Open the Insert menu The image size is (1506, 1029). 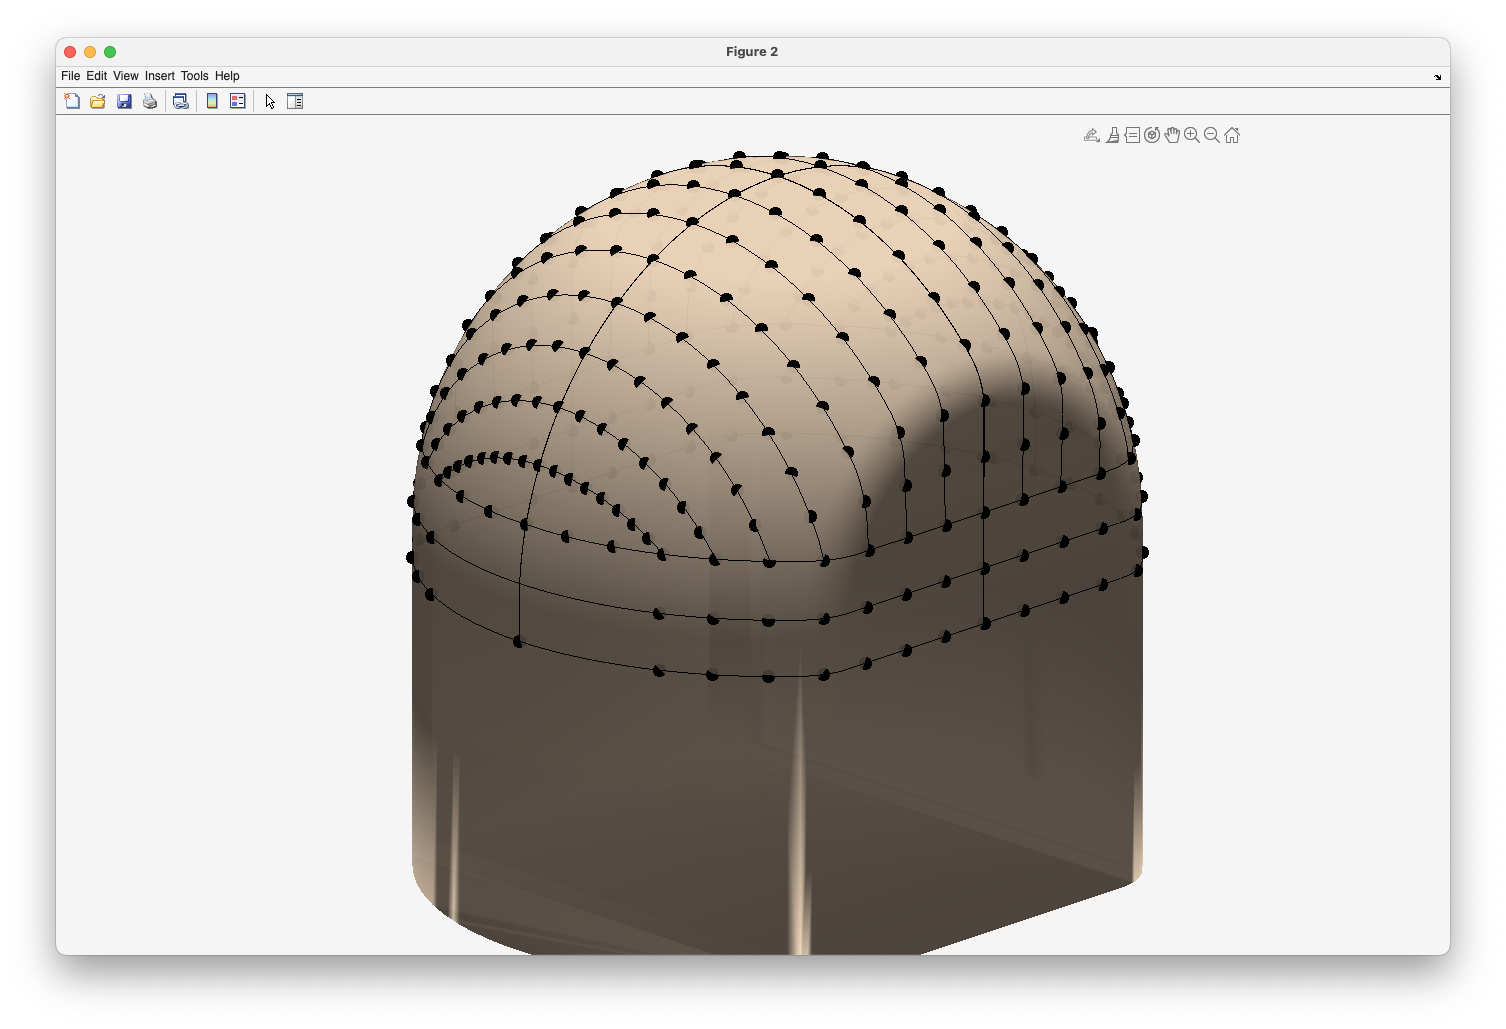coord(159,76)
